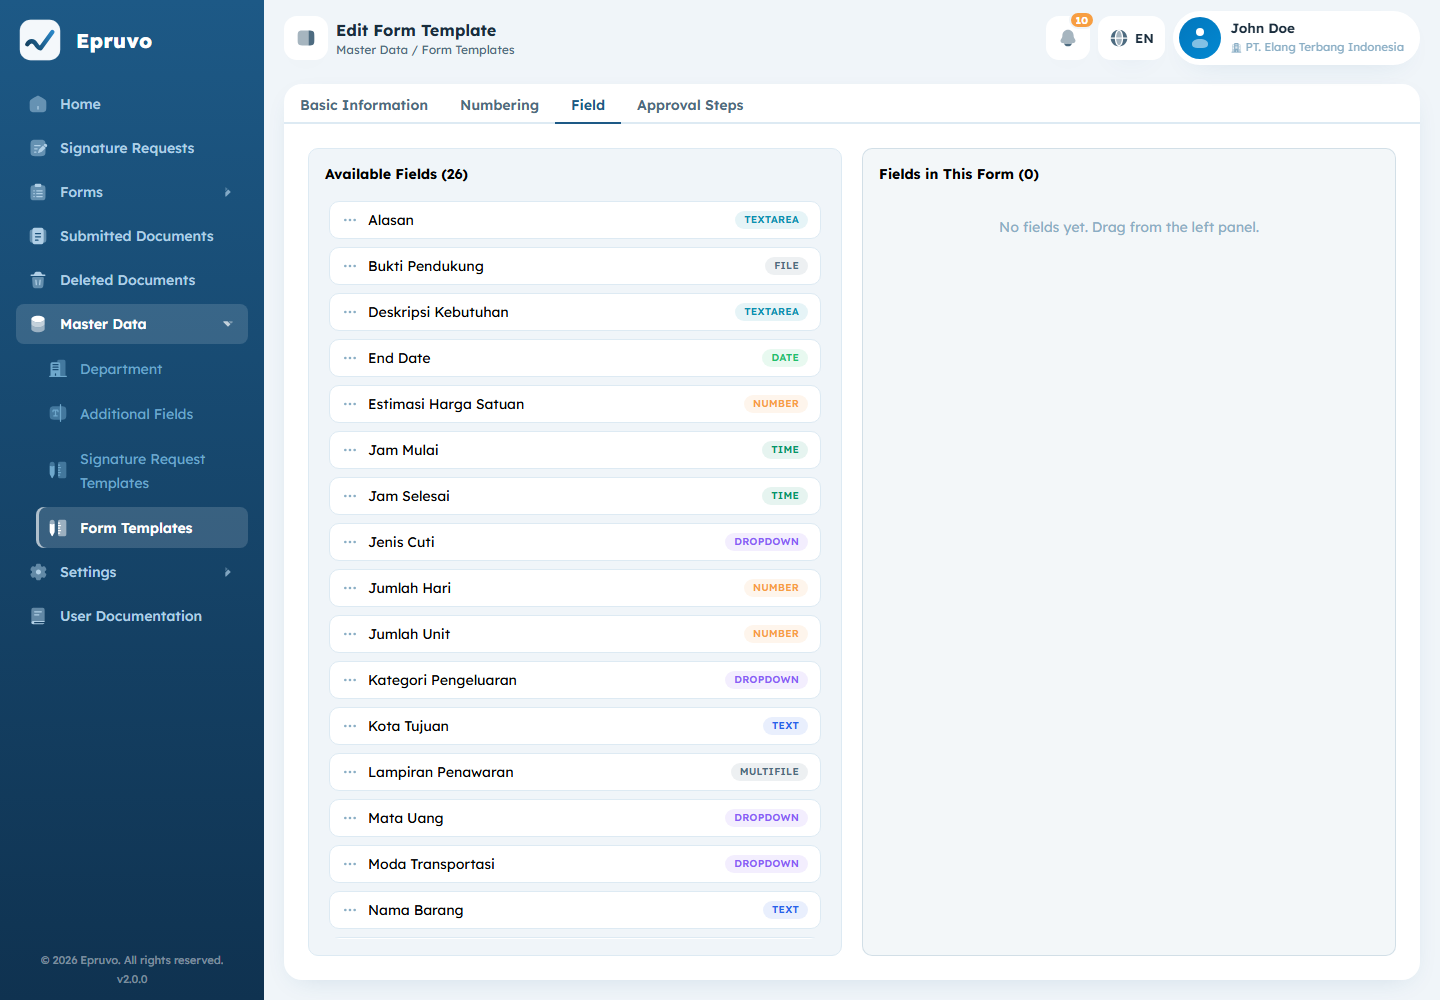
Task: Click Form Templates in the breadcrumb
Action: 468,50
